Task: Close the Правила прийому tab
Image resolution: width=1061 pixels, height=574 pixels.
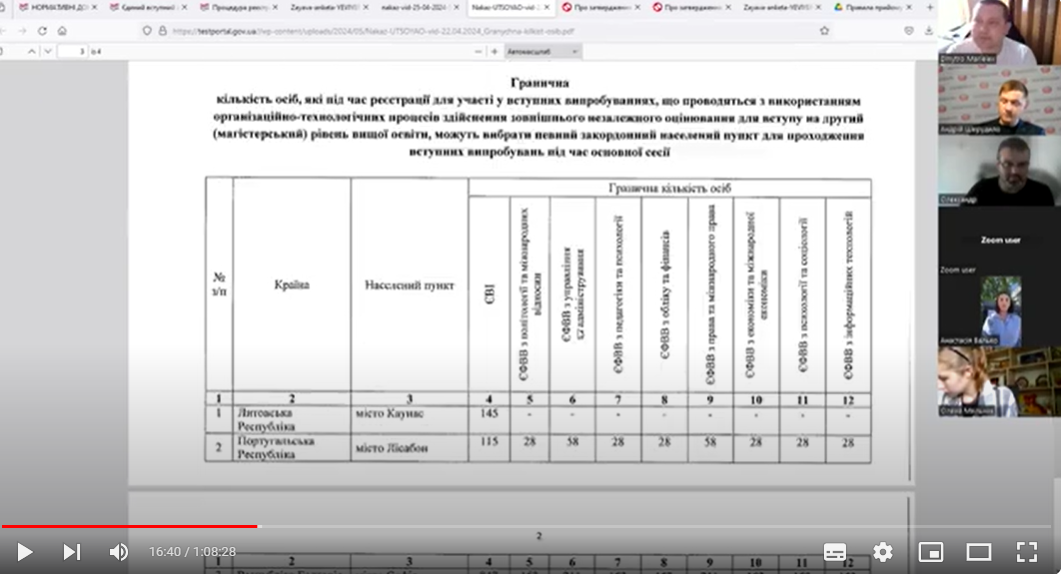Action: [909, 7]
